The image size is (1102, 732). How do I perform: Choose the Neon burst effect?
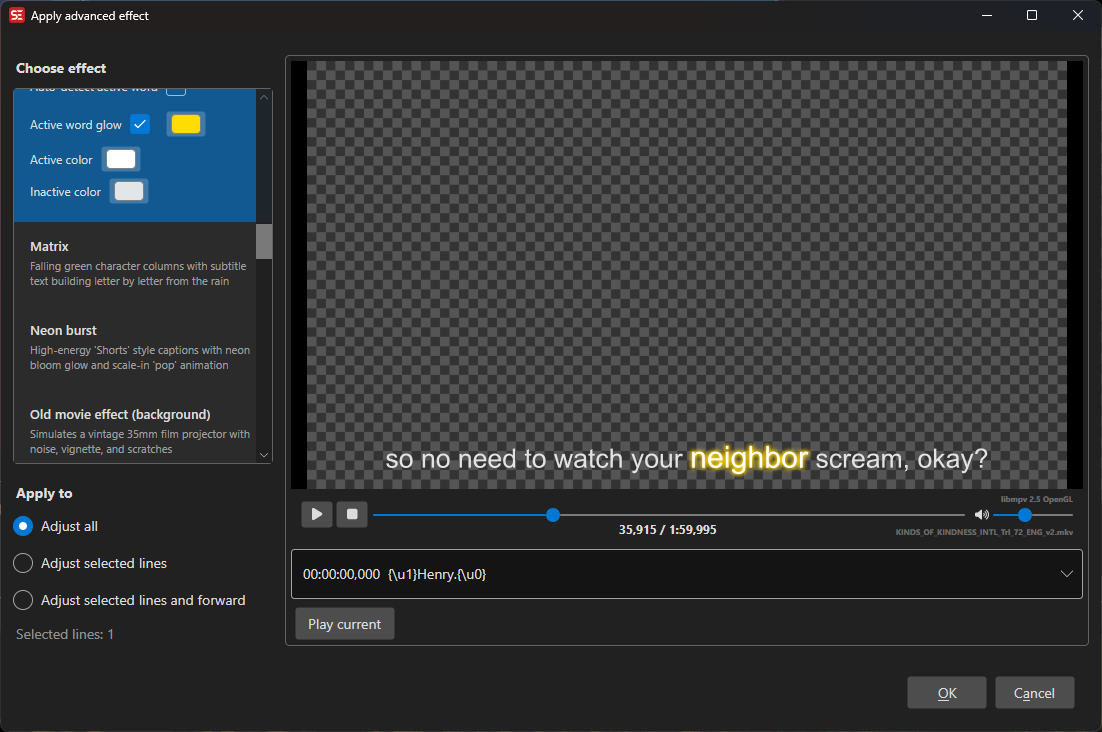(135, 347)
